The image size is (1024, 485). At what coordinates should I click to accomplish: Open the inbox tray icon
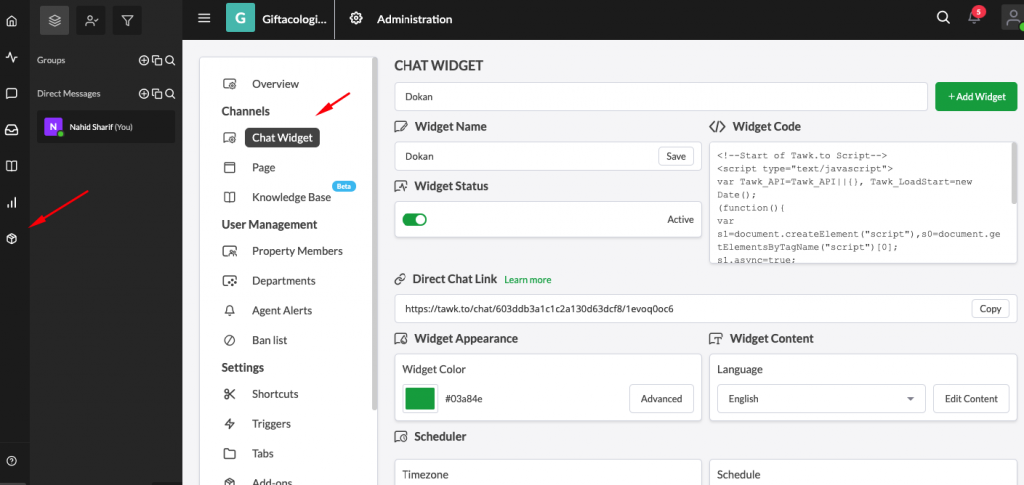coord(11,130)
